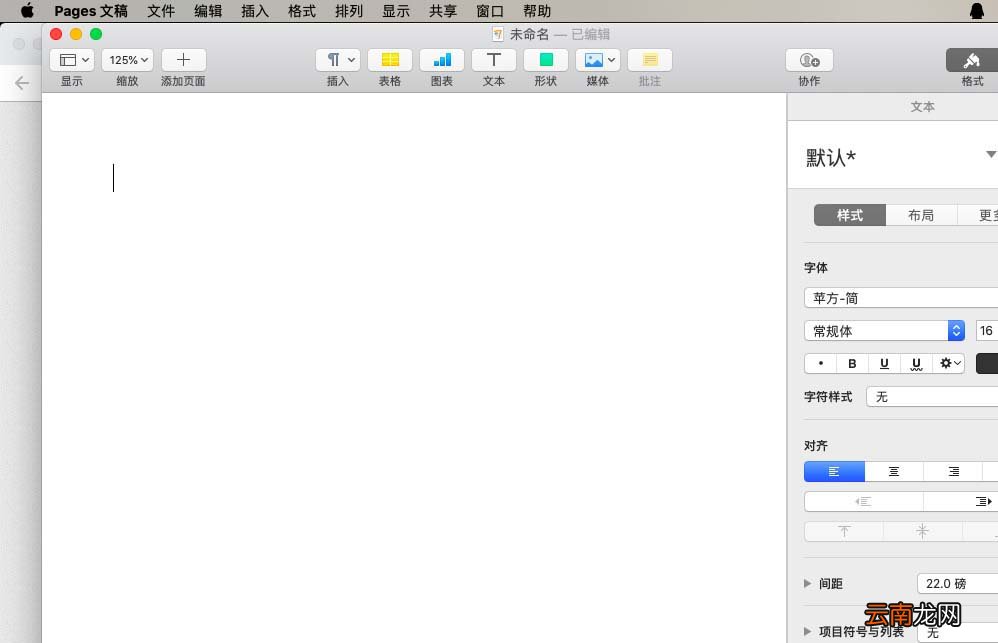Screen dimensions: 998x643
Task: Open the 编辑 menu
Action: (x=208, y=11)
